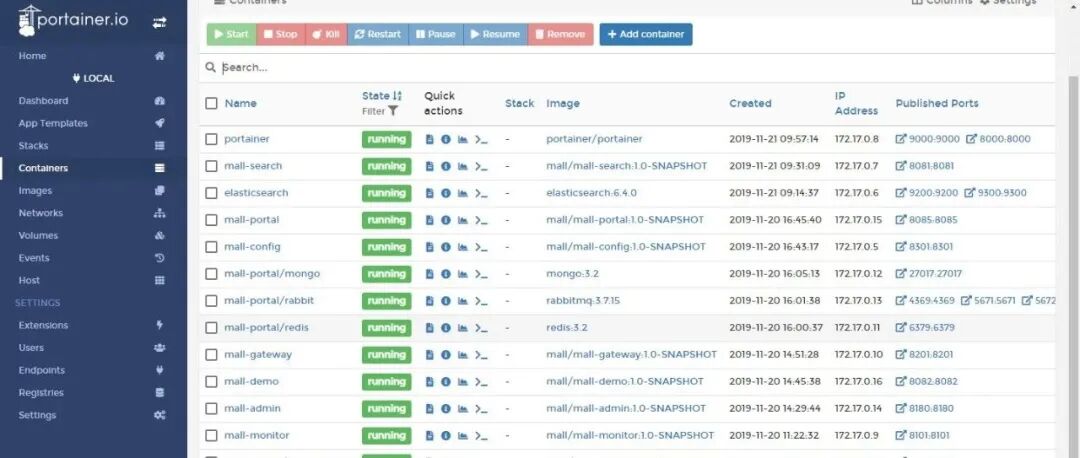1080x458 pixels.
Task: Click the Stop button
Action: point(280,34)
